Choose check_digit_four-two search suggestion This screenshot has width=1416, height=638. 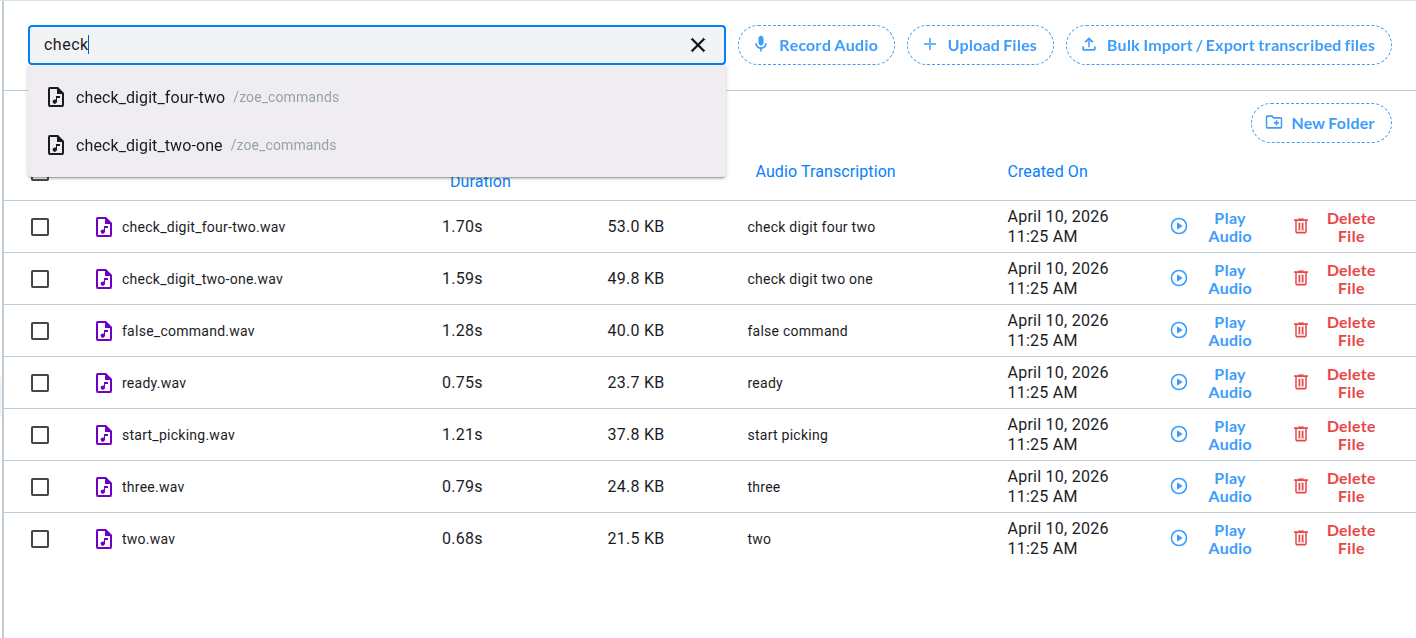pyautogui.click(x=150, y=97)
